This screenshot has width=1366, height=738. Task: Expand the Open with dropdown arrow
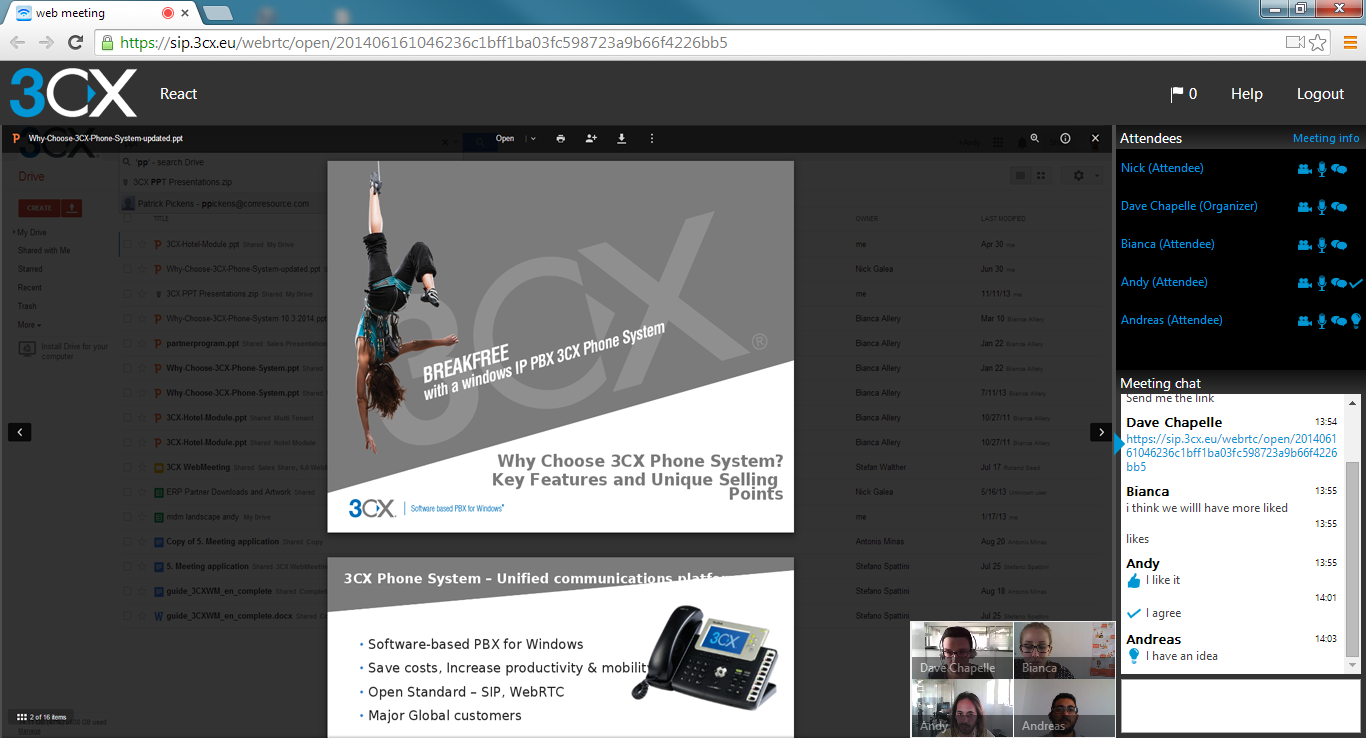[533, 139]
